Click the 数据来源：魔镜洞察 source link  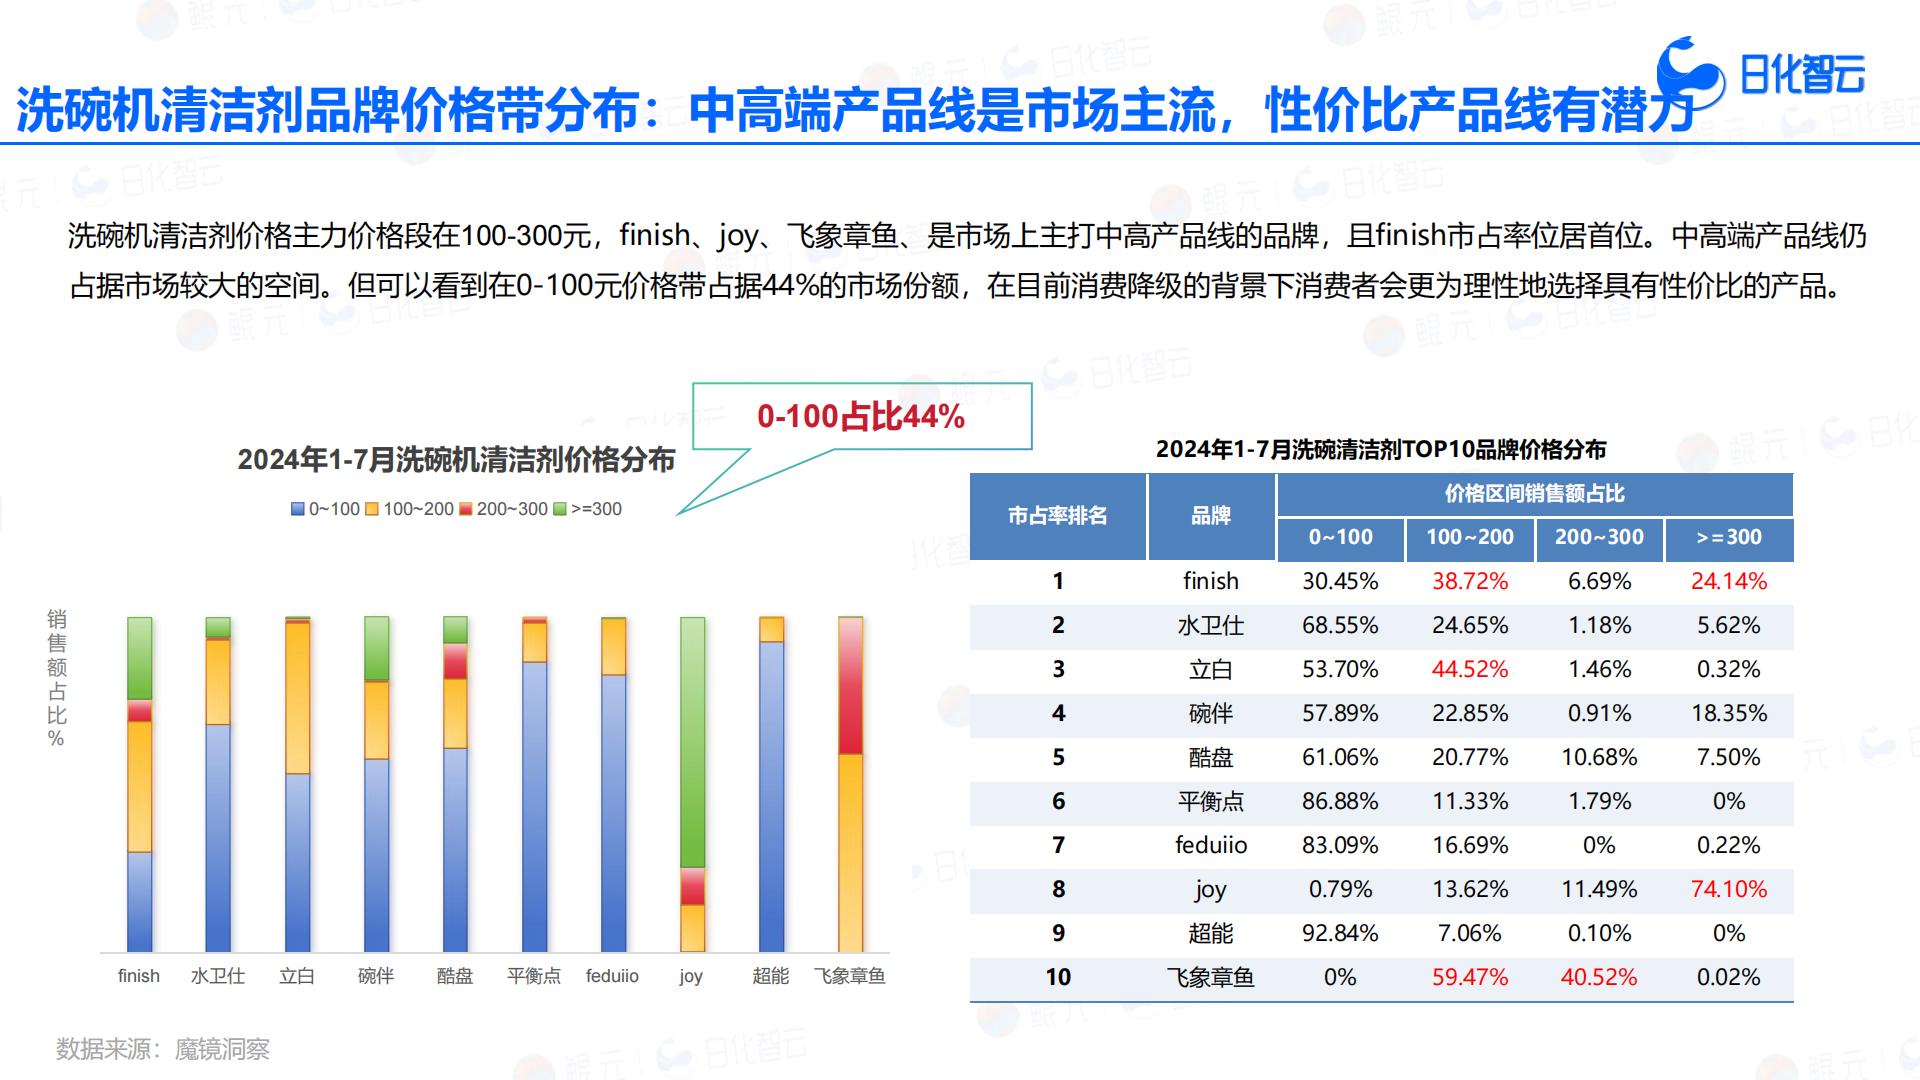point(165,1050)
